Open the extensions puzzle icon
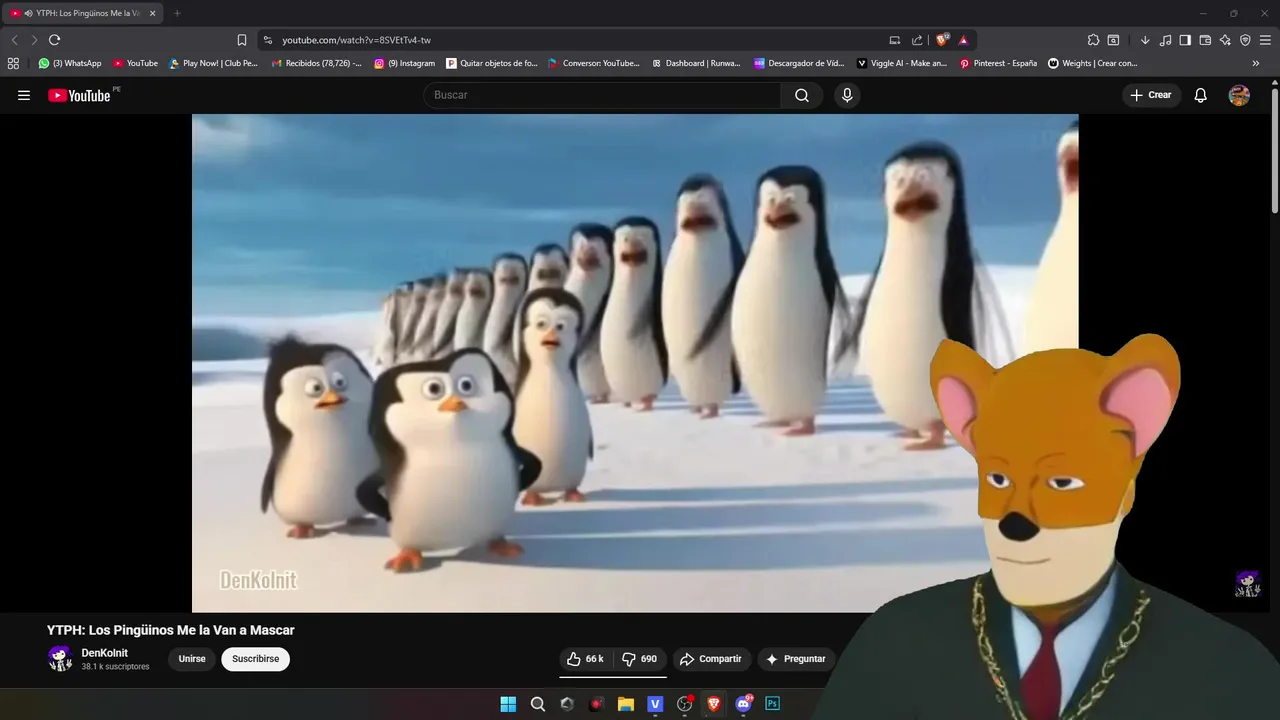The width and height of the screenshot is (1280, 720). (x=1093, y=40)
